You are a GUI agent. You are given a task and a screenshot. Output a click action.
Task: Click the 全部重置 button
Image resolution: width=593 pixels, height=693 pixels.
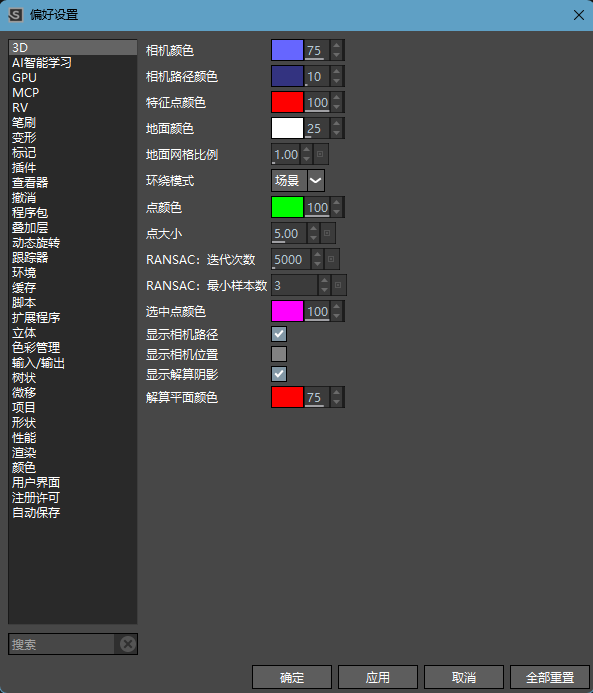550,677
